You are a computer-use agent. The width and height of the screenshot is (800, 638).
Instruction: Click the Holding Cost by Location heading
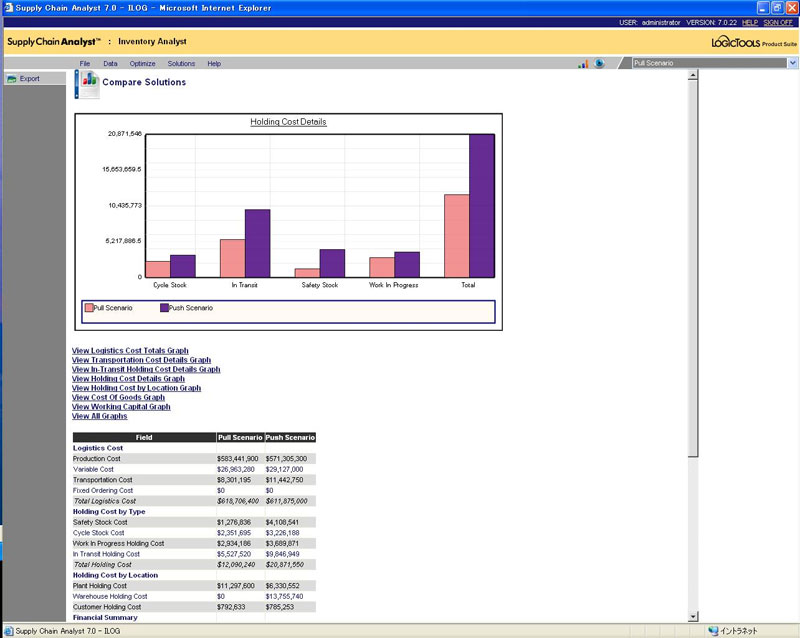(115, 575)
